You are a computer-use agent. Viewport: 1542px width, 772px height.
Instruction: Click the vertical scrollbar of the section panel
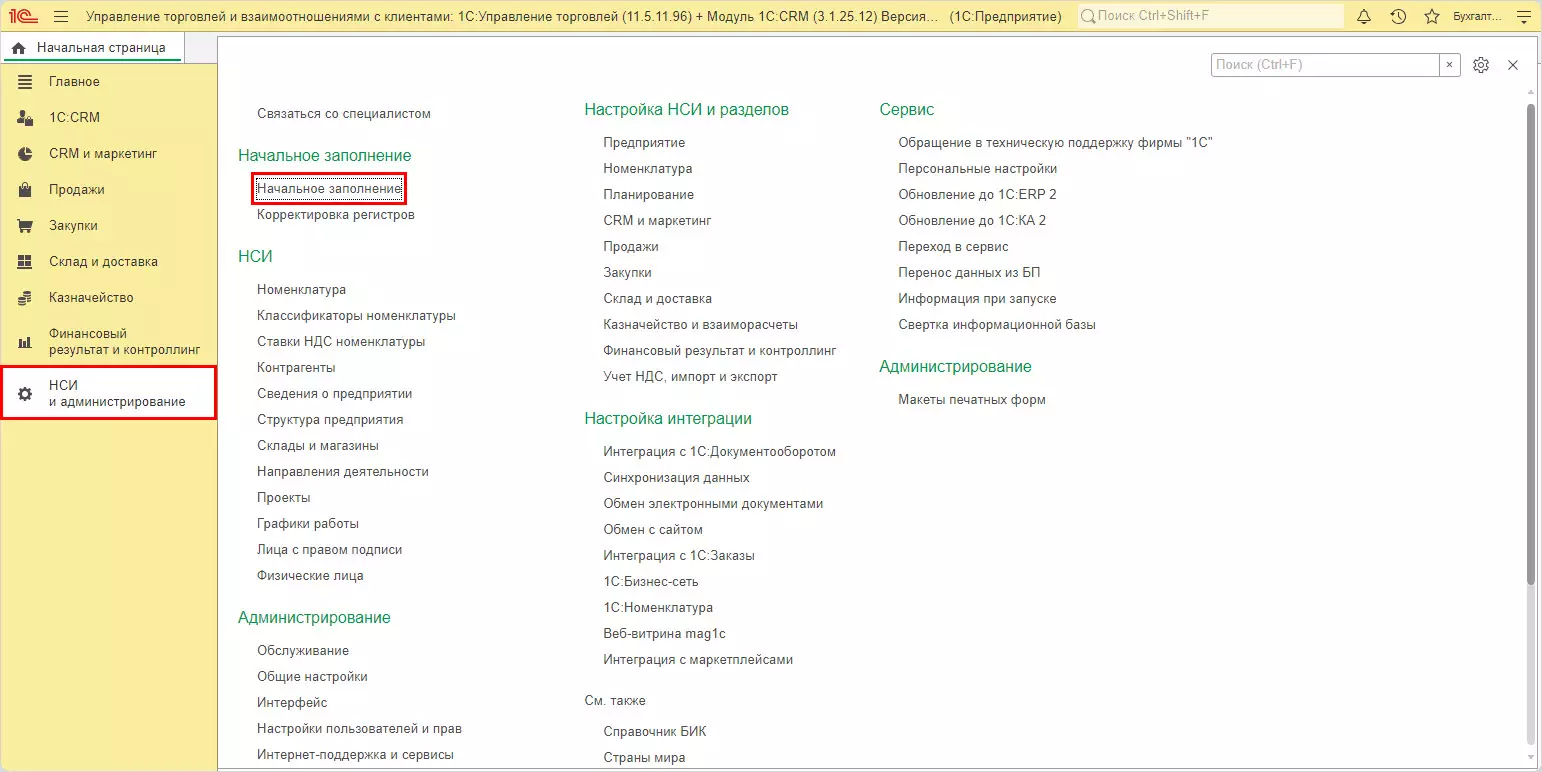1530,344
